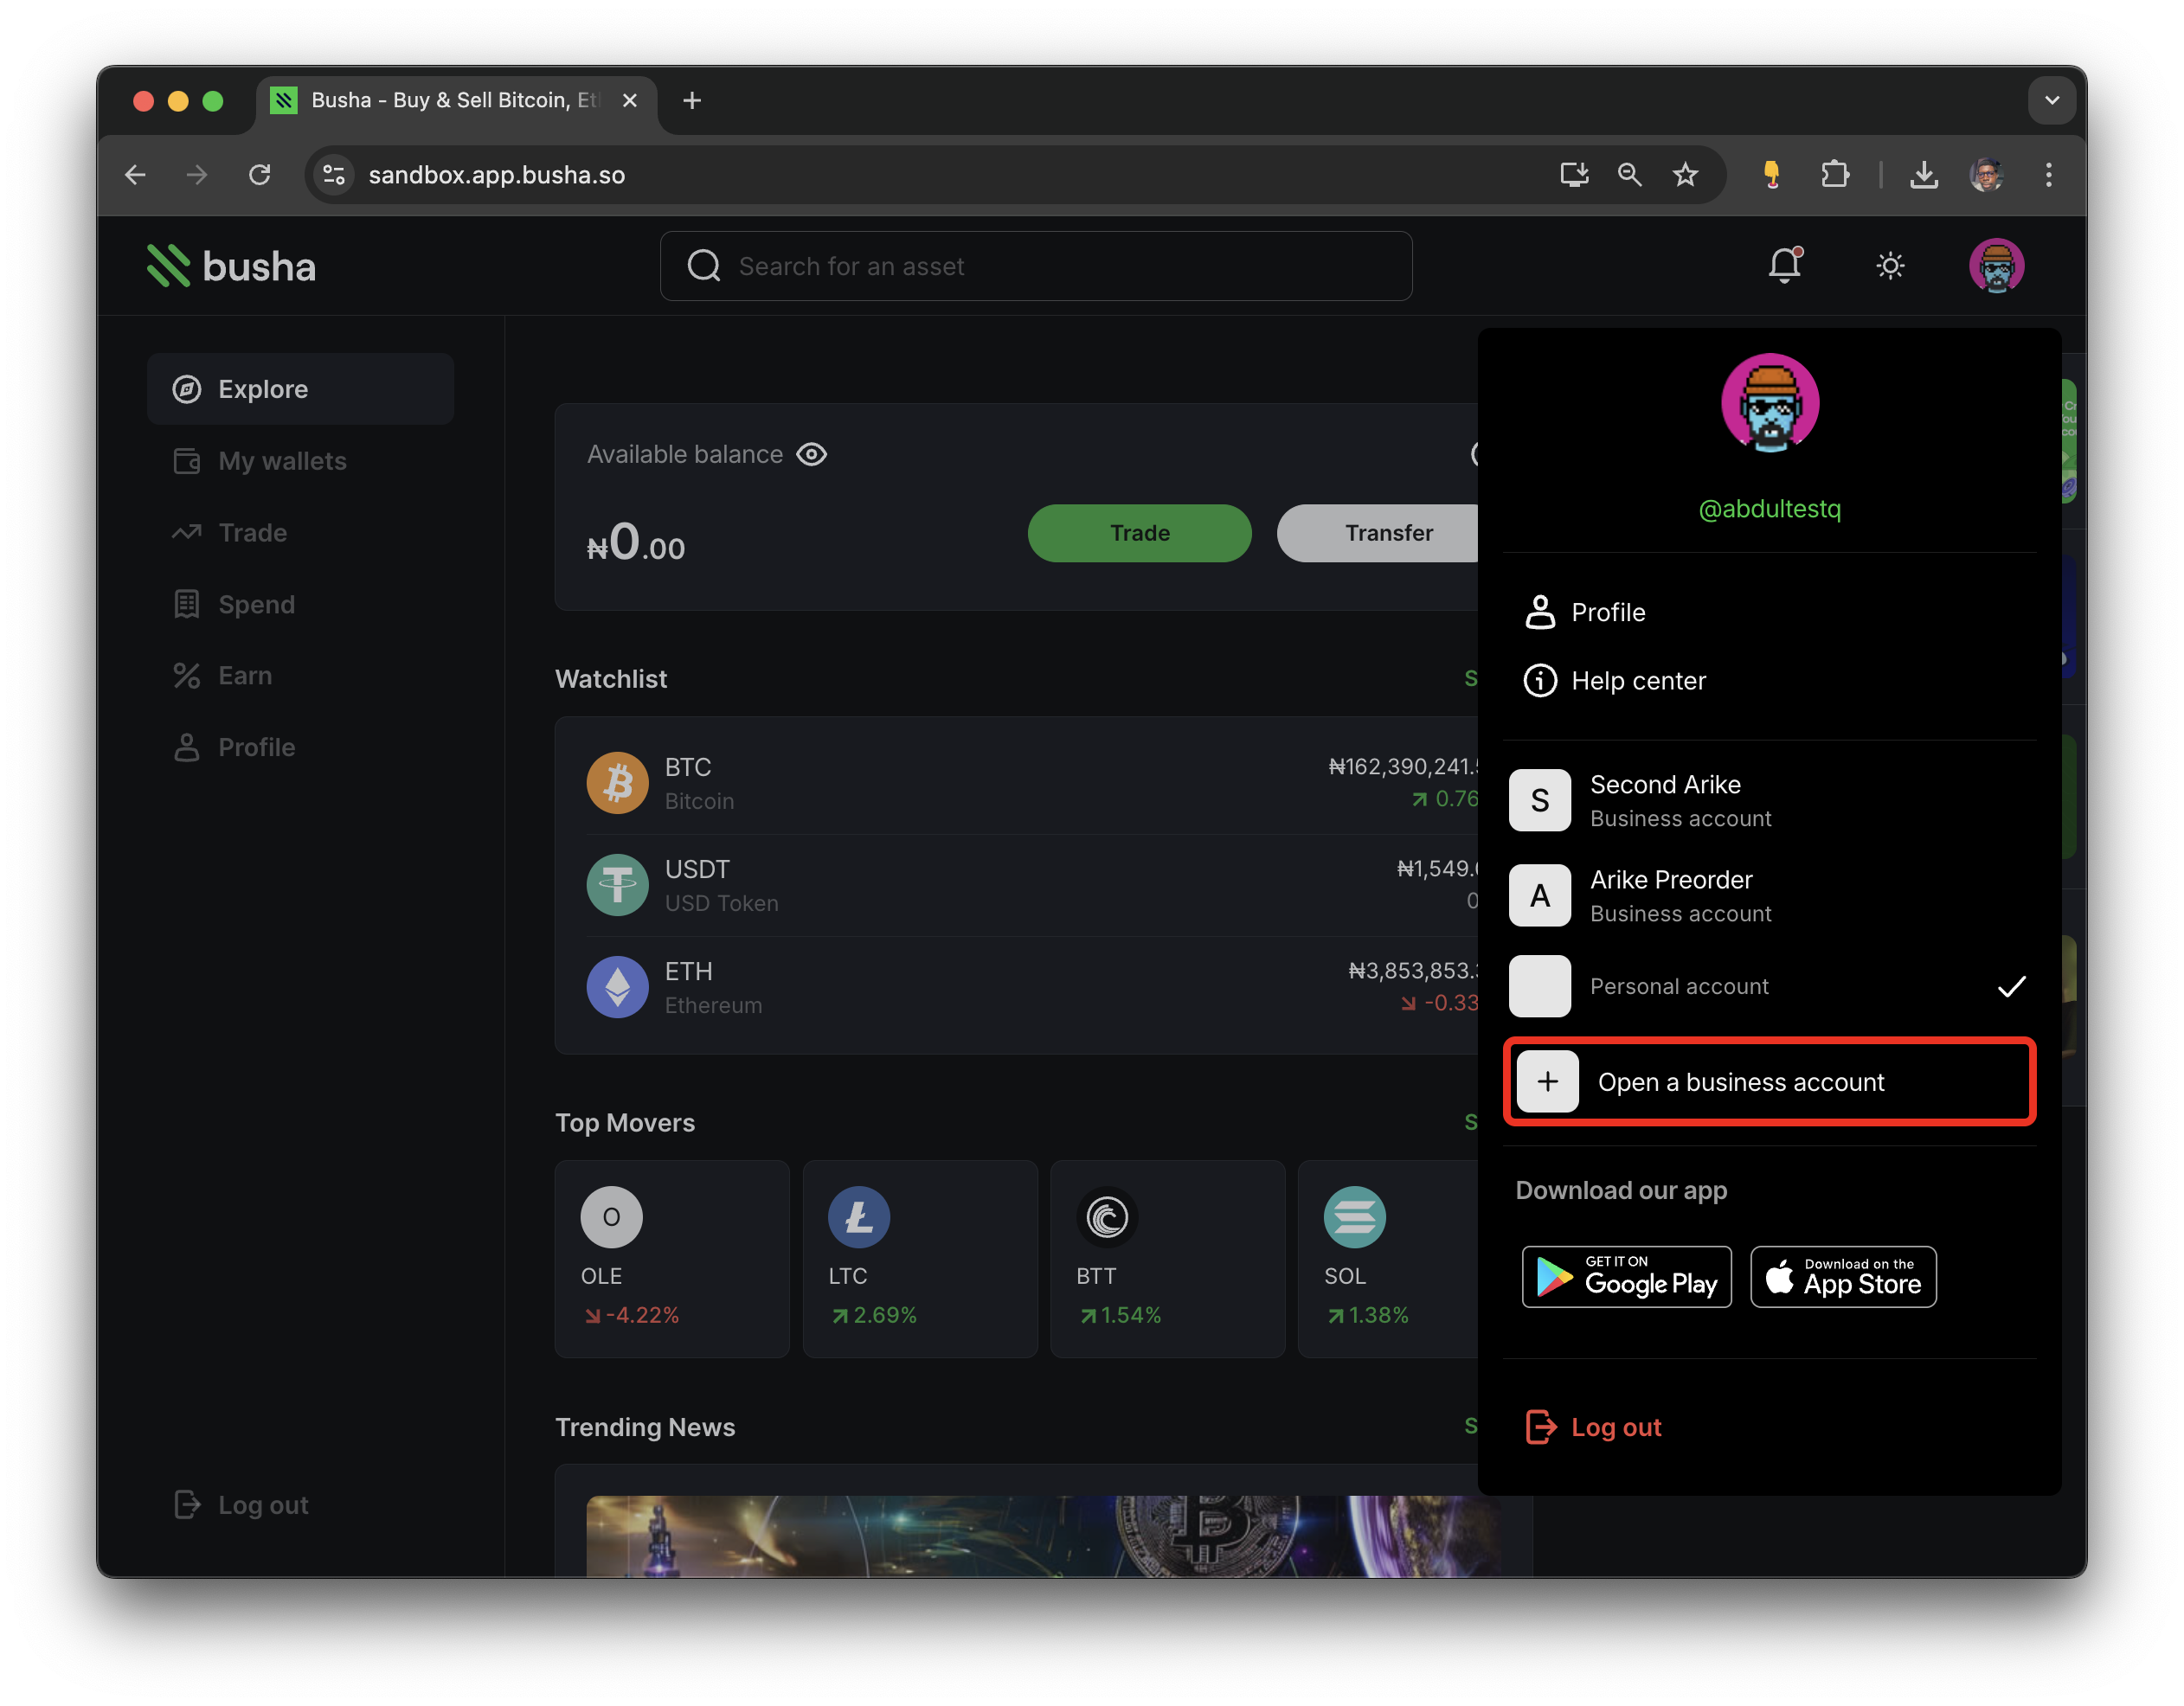Select Profile from the account menu
The image size is (2184, 1706).
(1607, 612)
